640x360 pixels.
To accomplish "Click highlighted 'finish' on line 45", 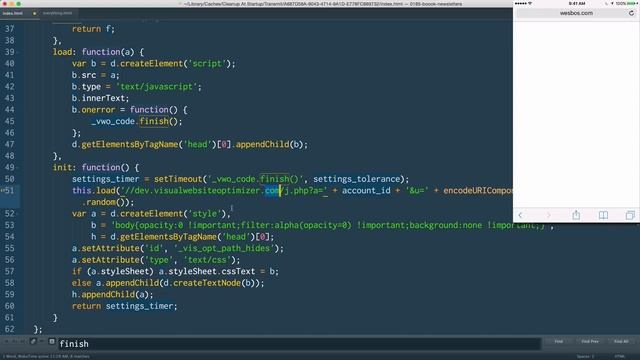I will tap(154, 121).
